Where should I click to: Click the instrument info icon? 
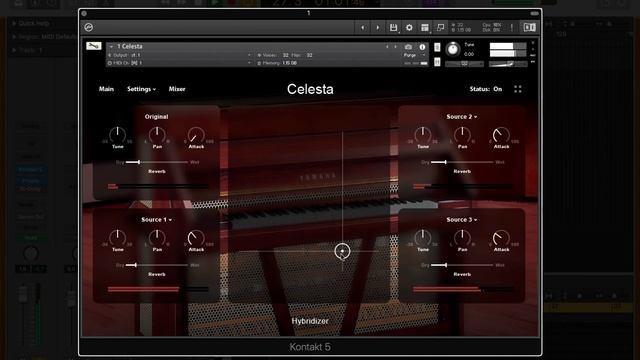(x=422, y=47)
